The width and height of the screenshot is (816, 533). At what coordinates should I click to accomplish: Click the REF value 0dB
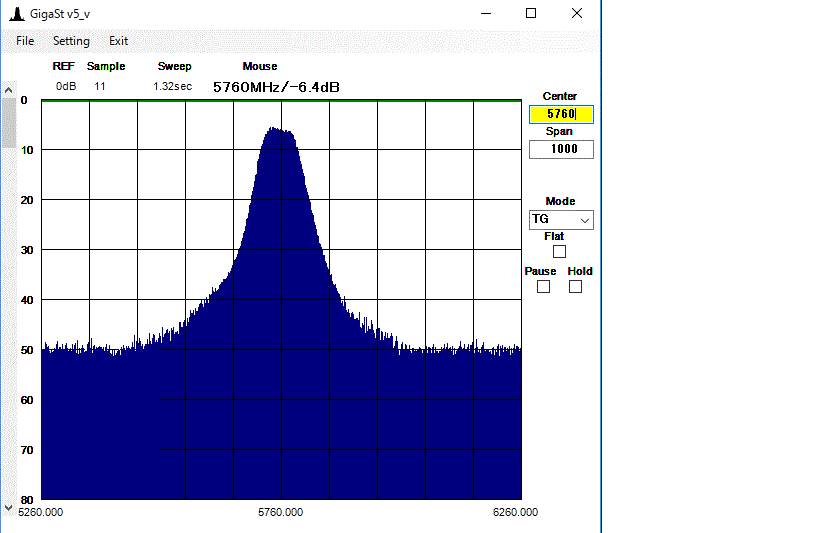[x=65, y=86]
